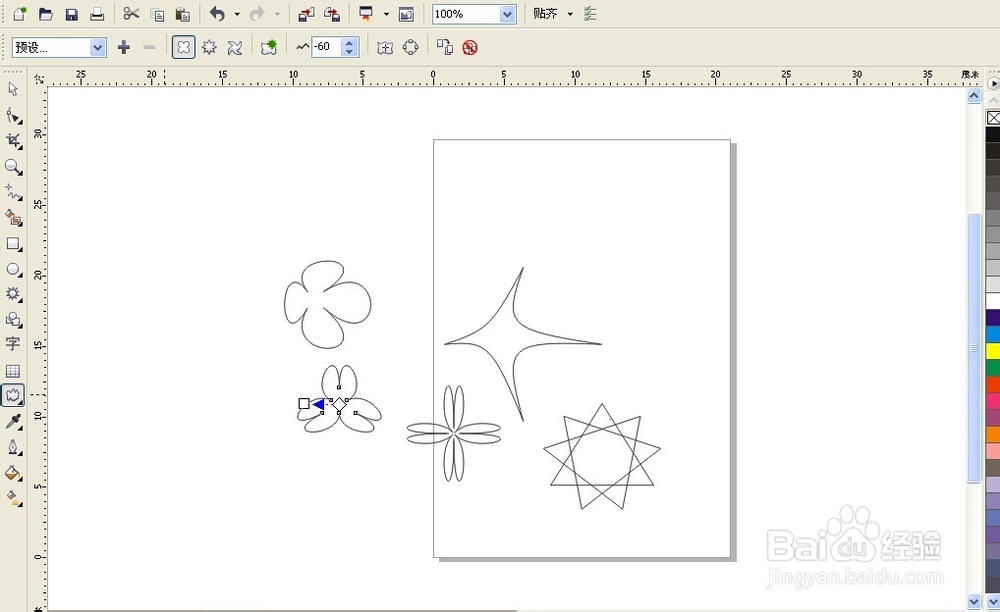Click the amplitude field showing -60

tap(327, 47)
